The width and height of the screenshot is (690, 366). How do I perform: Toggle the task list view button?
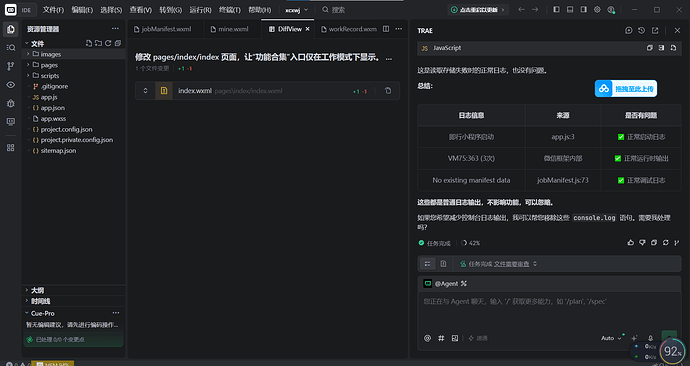pos(427,264)
